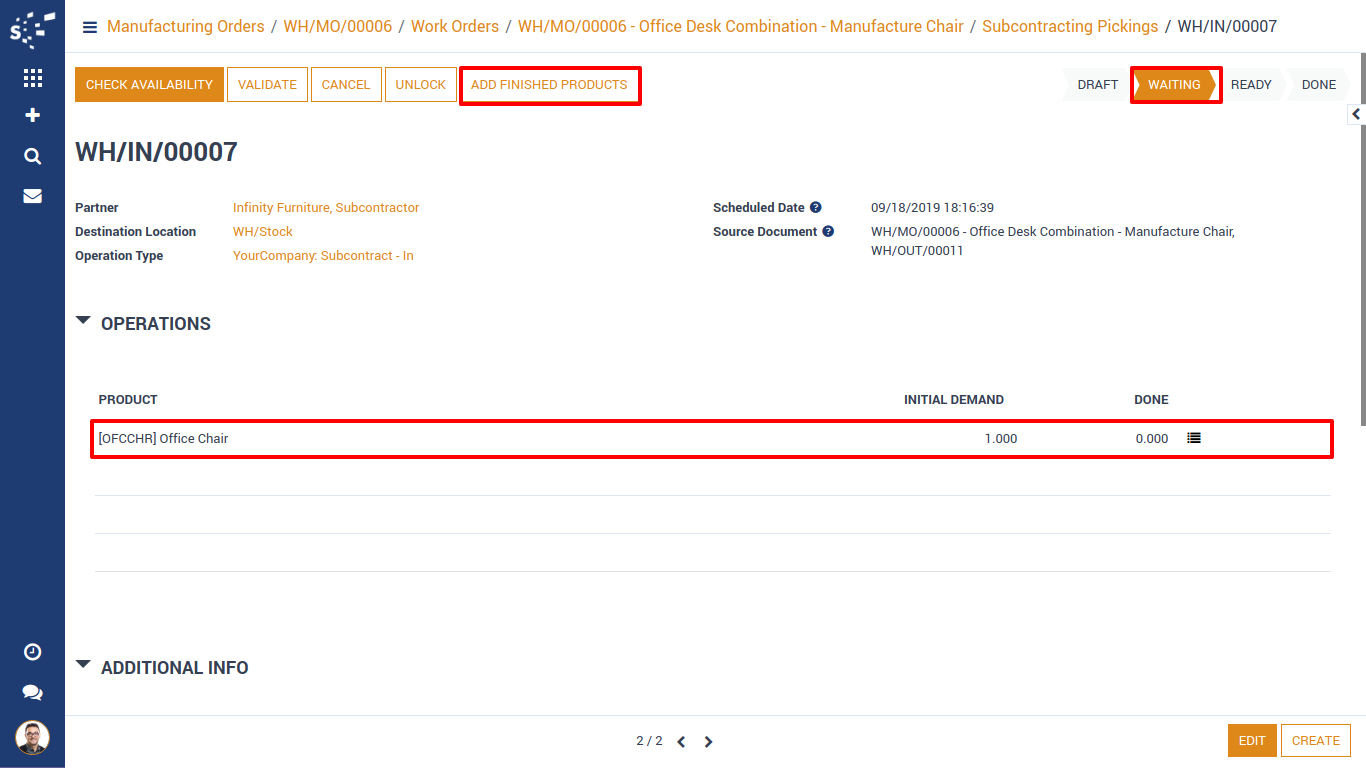Click the hamburger menu icon in breadcrumb
Viewport: 1366px width, 768px height.
click(90, 27)
